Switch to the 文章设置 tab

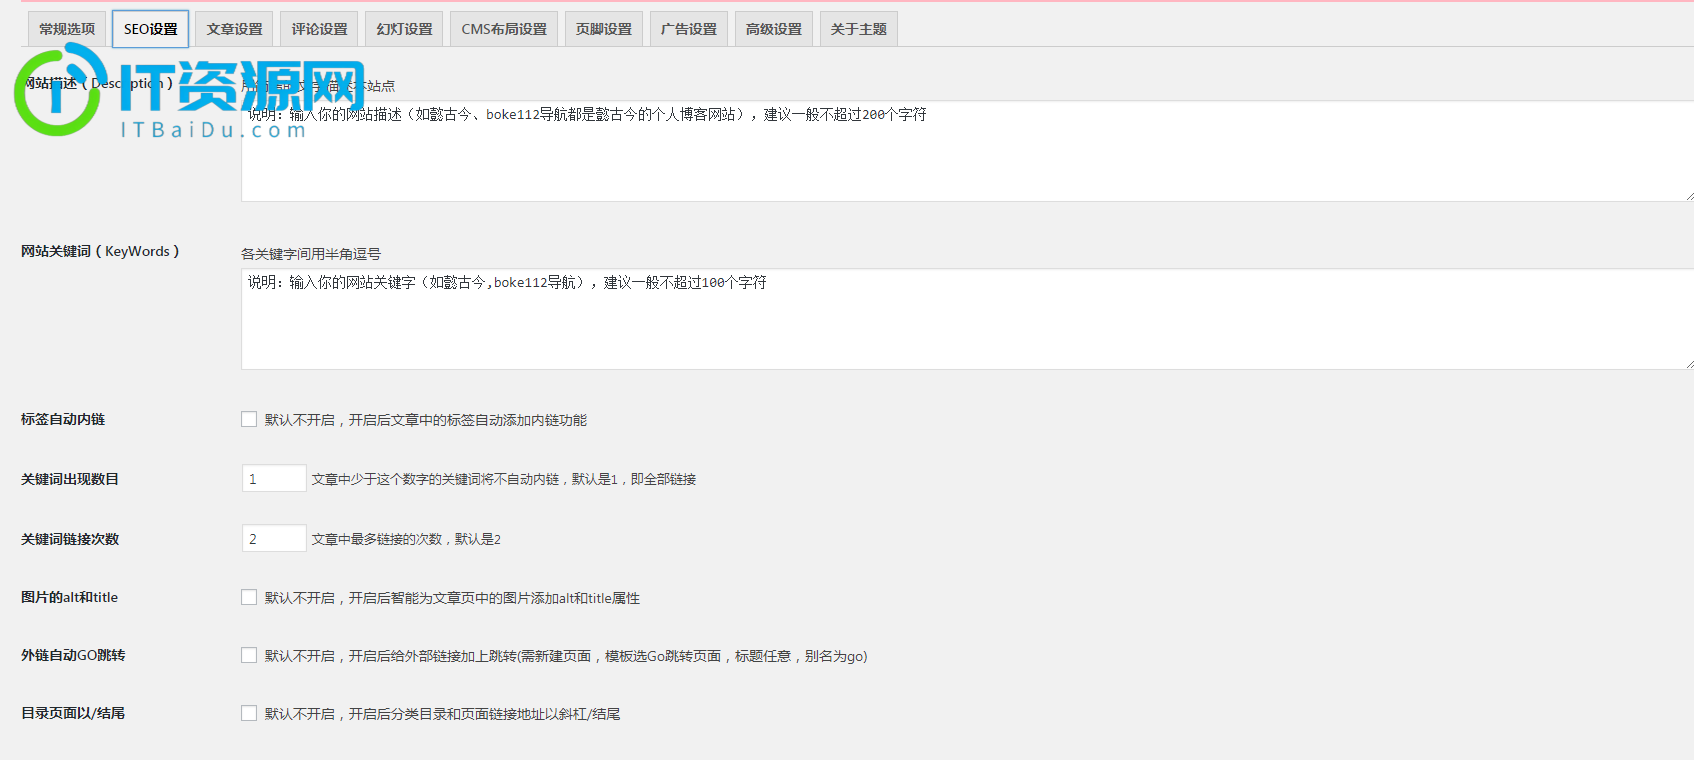(x=235, y=29)
